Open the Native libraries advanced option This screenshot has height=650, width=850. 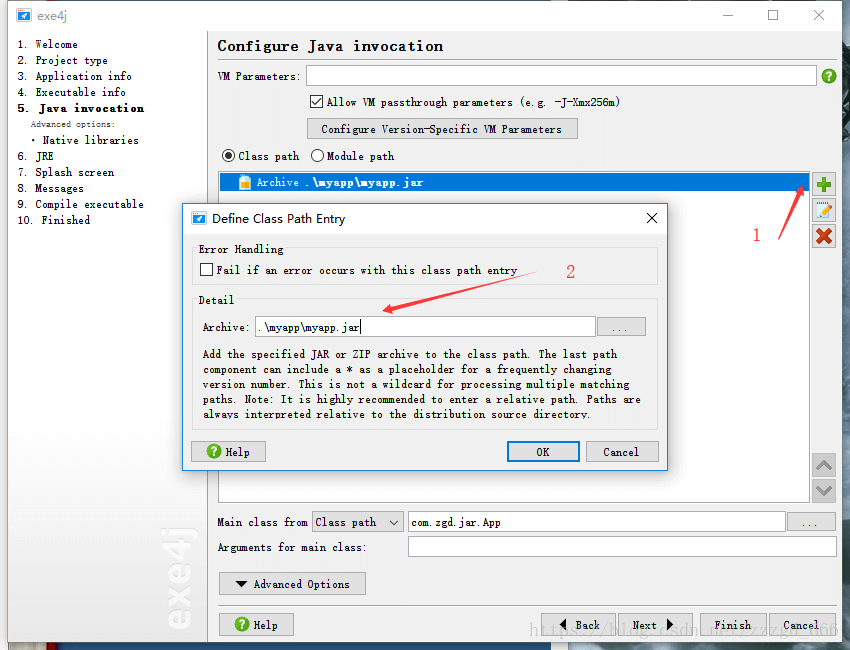coord(90,140)
